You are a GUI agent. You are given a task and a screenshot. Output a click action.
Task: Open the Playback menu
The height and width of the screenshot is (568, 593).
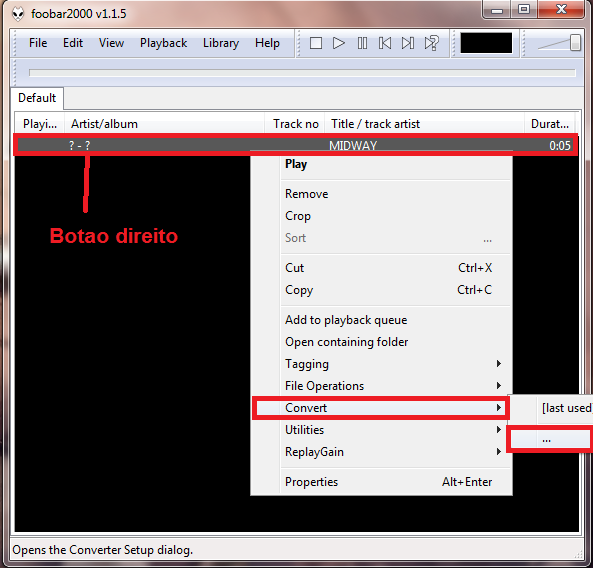tap(163, 43)
